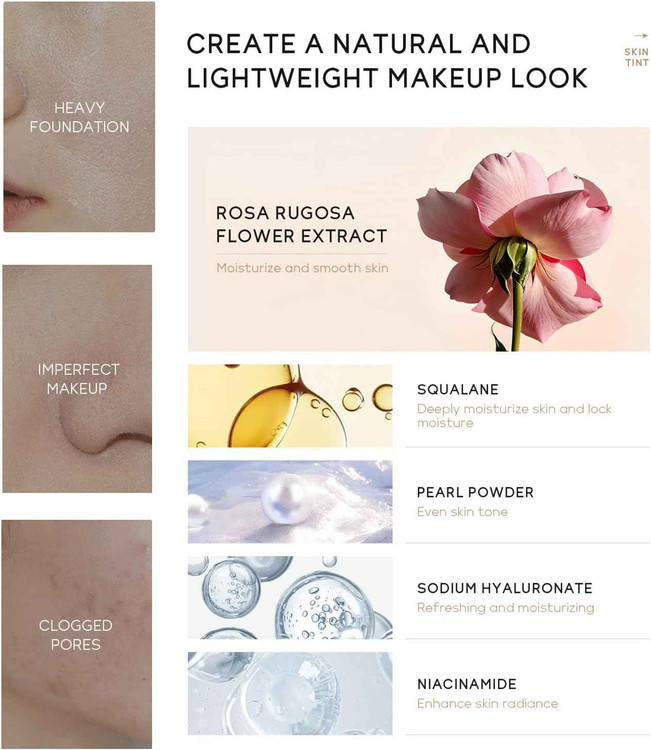Click the pink rose flower image
651x750 pixels.
tap(514, 249)
